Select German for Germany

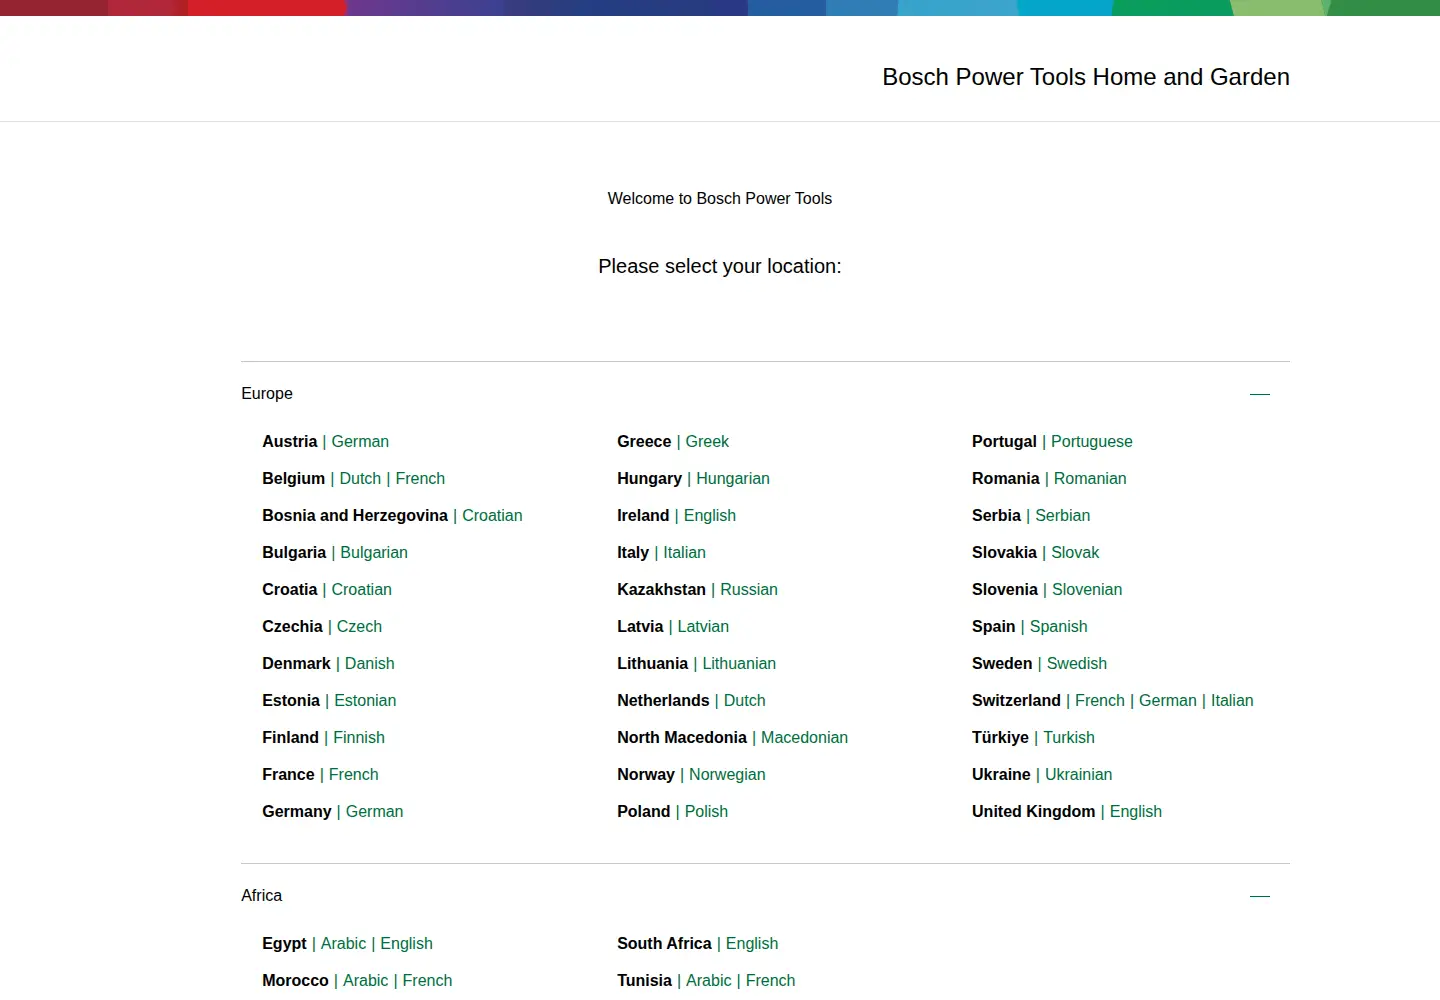coord(374,812)
